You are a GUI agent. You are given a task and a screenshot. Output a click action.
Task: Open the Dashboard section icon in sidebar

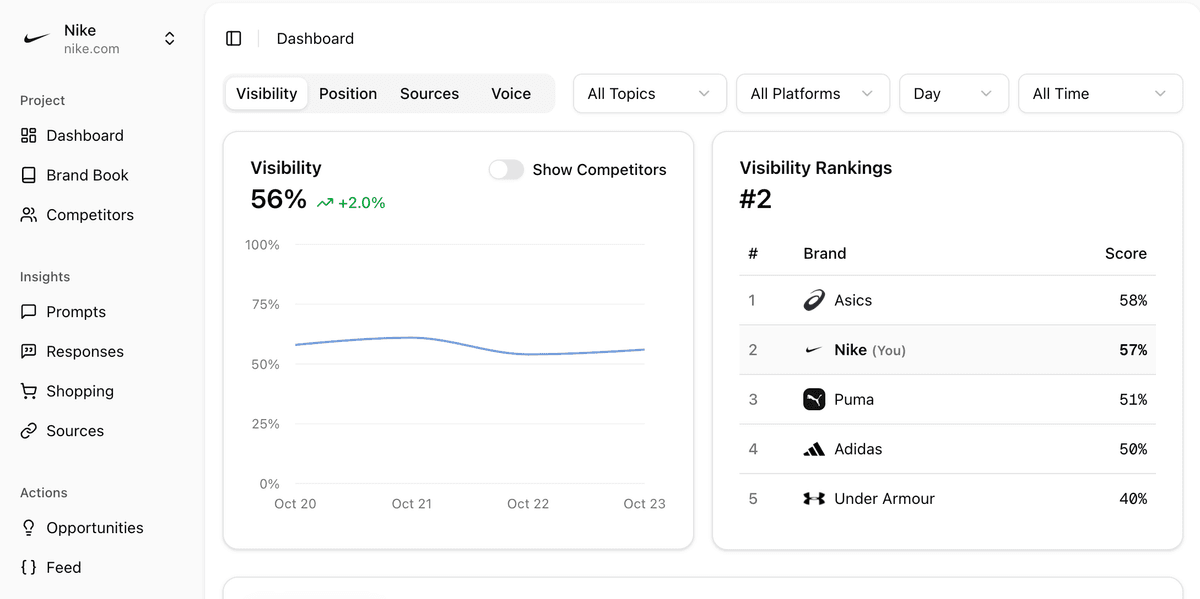(27, 135)
